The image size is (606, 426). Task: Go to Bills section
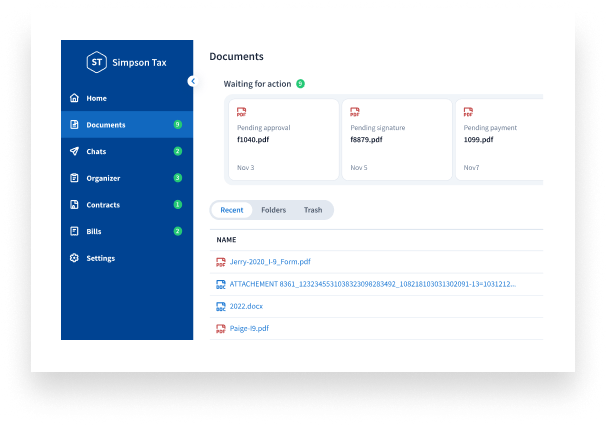pyautogui.click(x=127, y=231)
